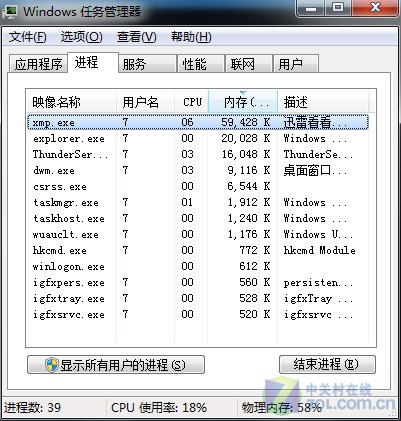The height and width of the screenshot is (421, 401).
Task: Minimize the Task Manager window
Action: [x=310, y=8]
